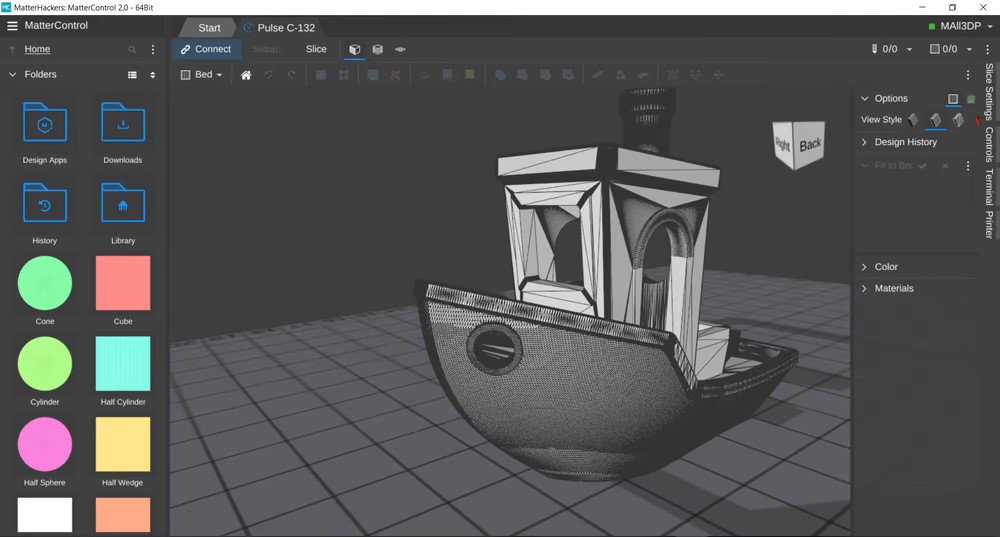Open the Fit to Bounds row overflow menu
1000x537 pixels.
tap(967, 166)
